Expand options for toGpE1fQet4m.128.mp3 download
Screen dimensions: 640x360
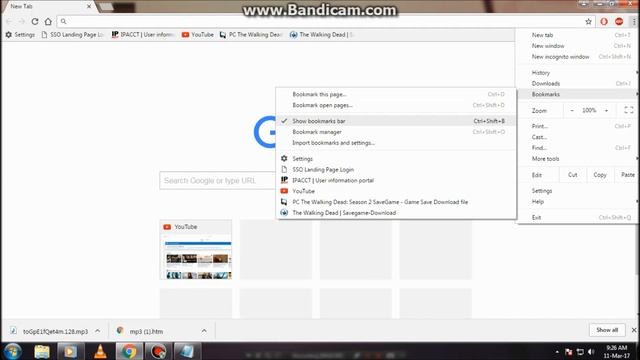98,331
